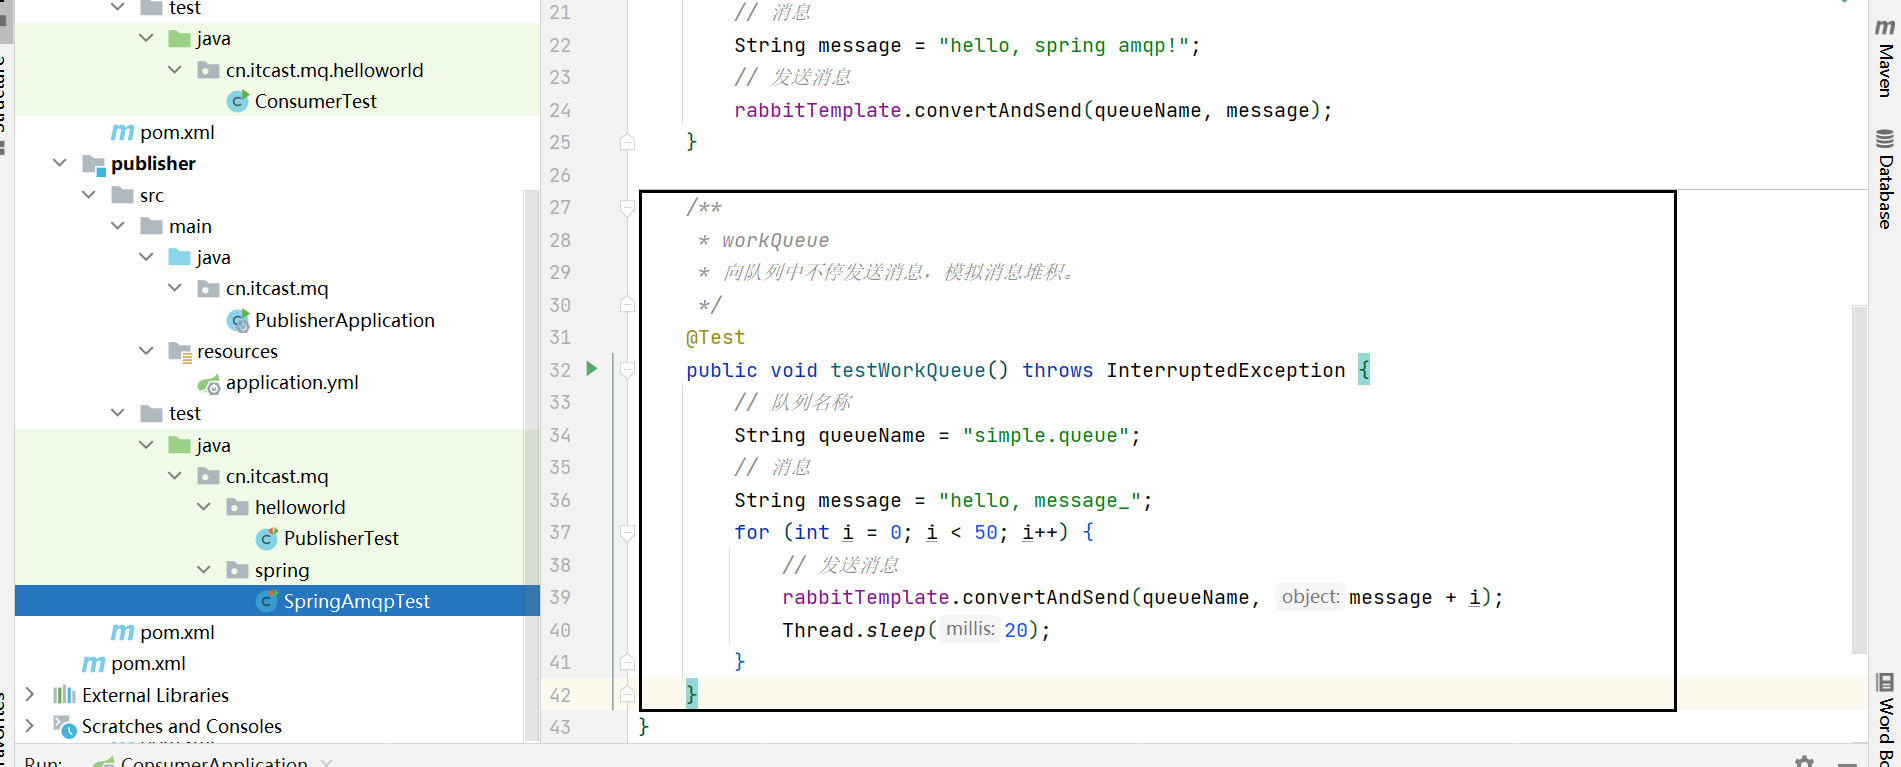Open the Maven tool window

point(1885,58)
